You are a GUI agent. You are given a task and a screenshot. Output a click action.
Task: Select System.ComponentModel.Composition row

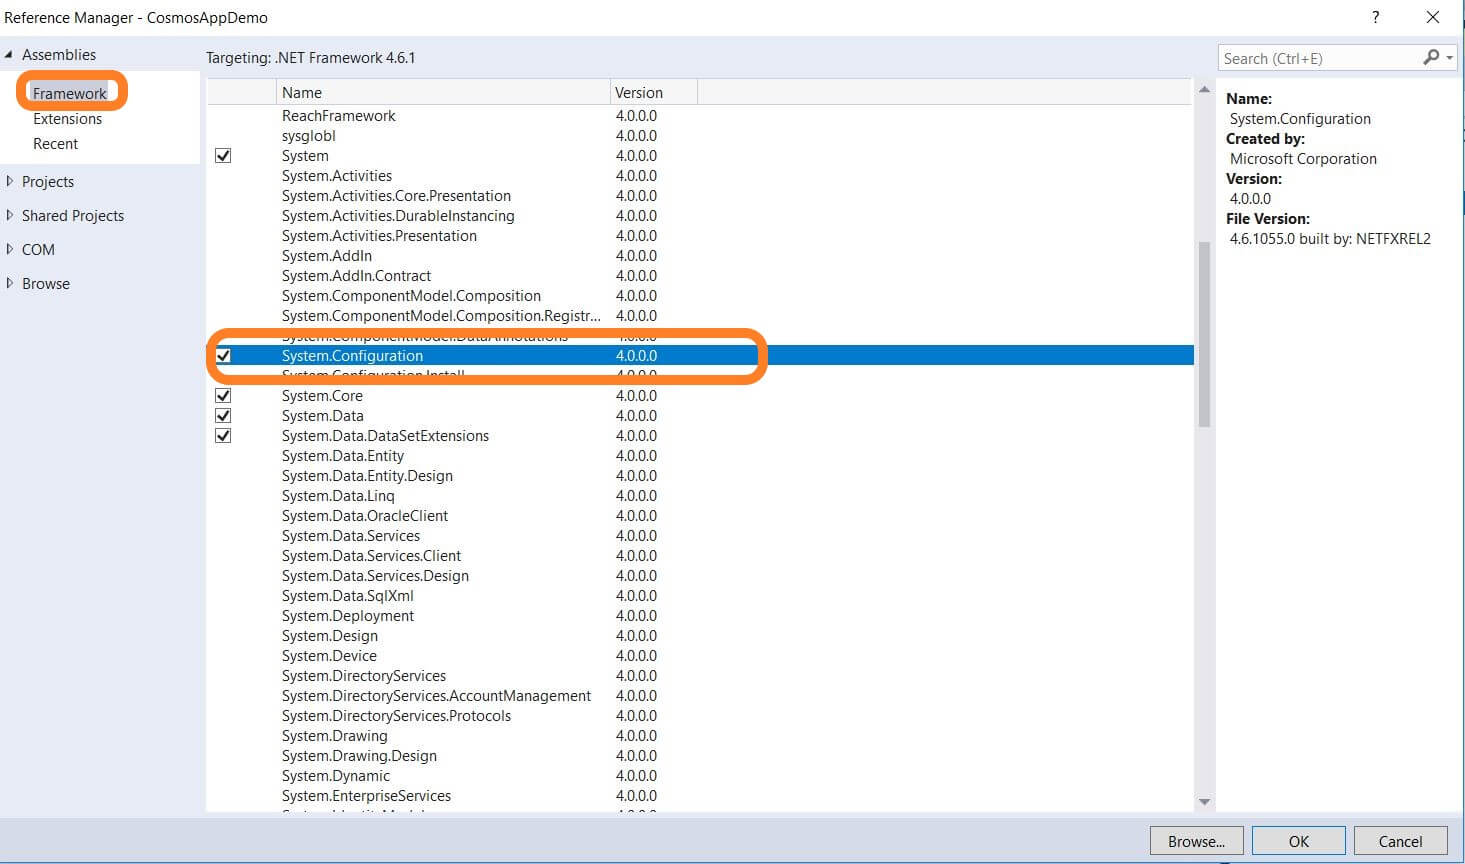[700, 296]
